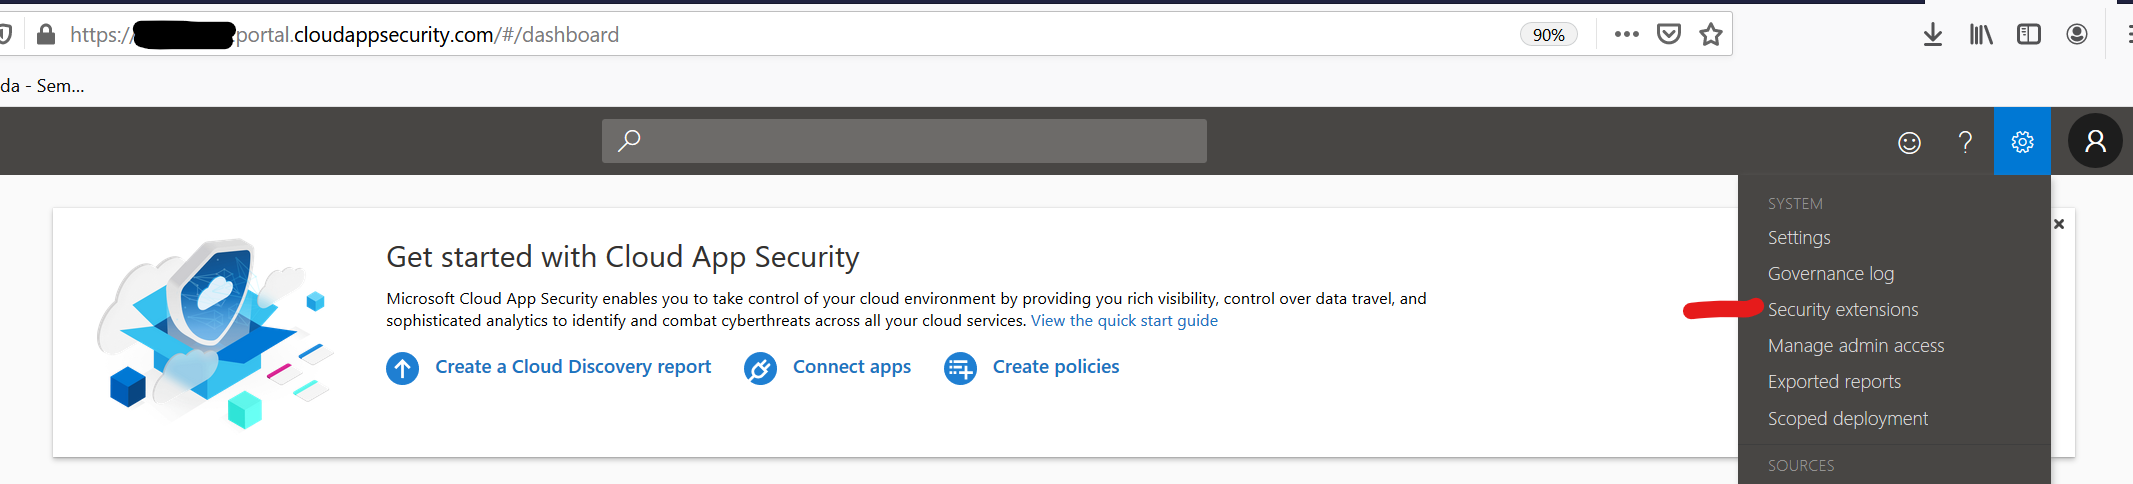Select Exported reports menu entry

1834,382
